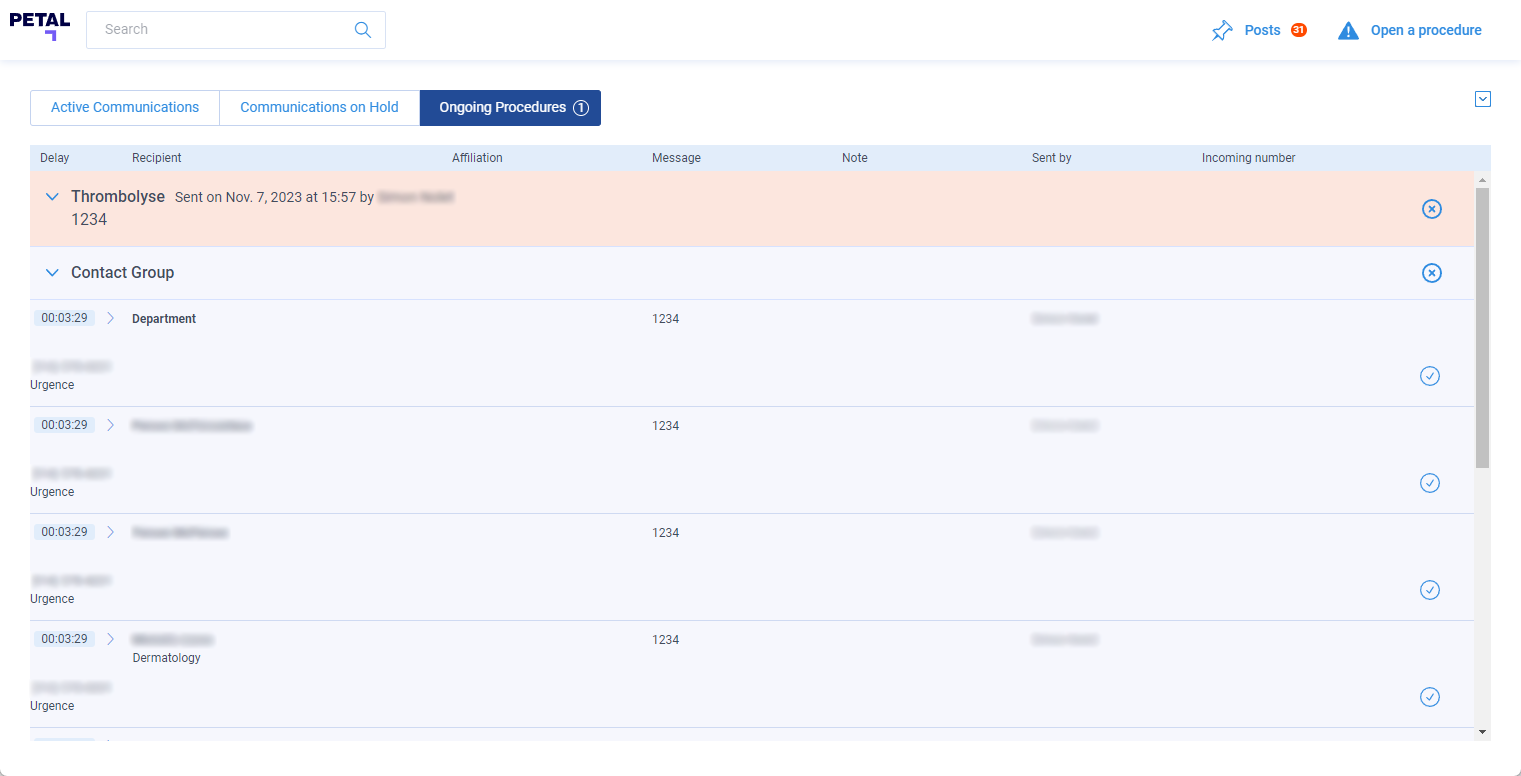Viewport: 1521px width, 776px height.
Task: Click the 1234 text under Thrombolyse
Action: [x=89, y=219]
